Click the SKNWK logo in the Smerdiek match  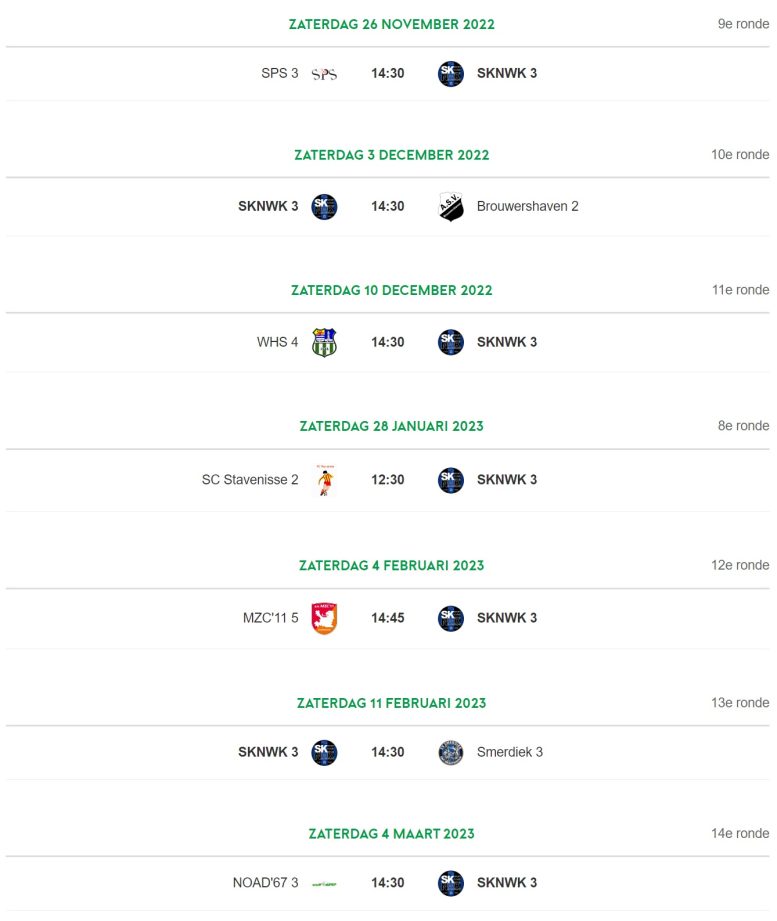point(324,752)
